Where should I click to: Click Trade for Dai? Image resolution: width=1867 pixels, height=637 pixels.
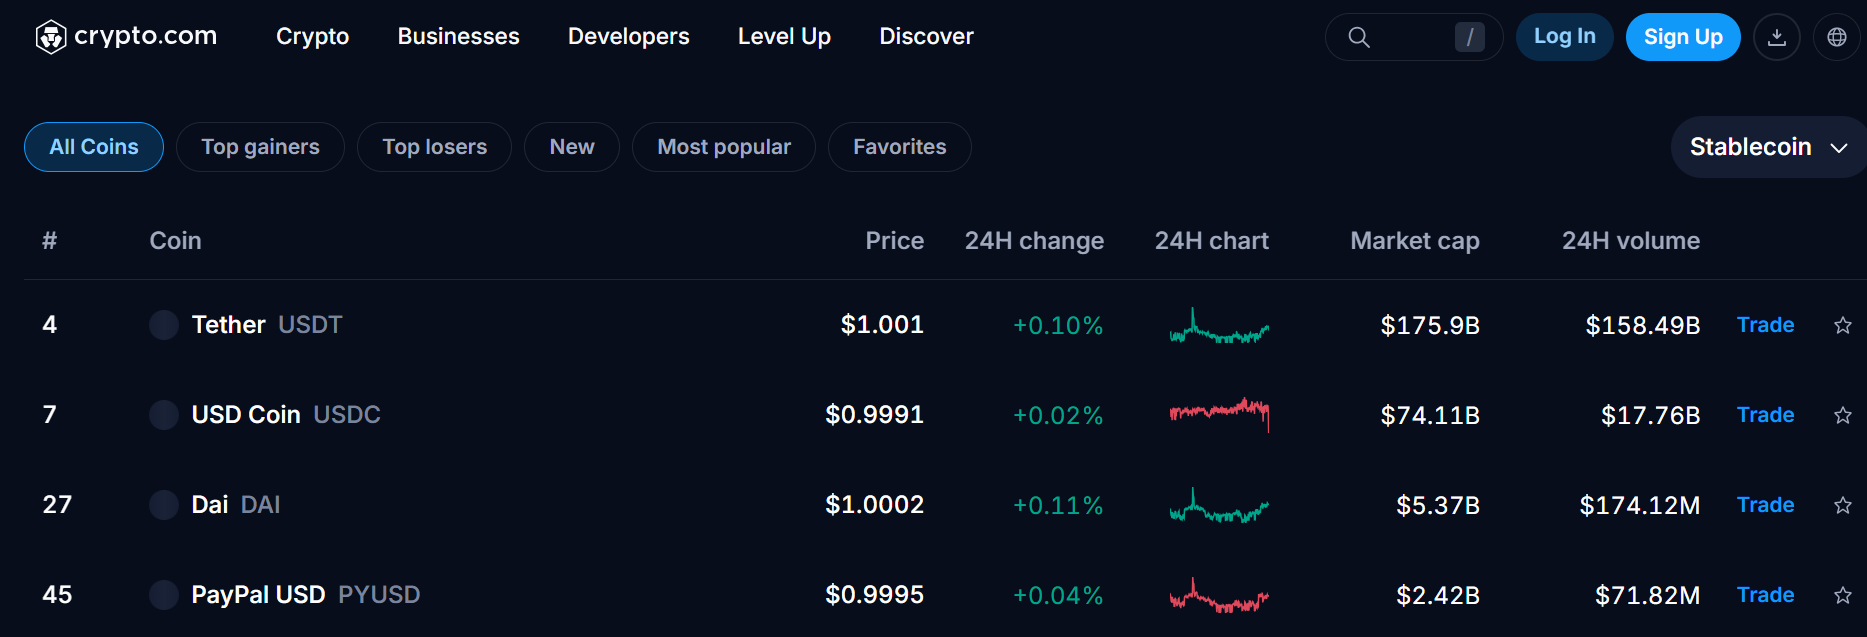click(1765, 505)
